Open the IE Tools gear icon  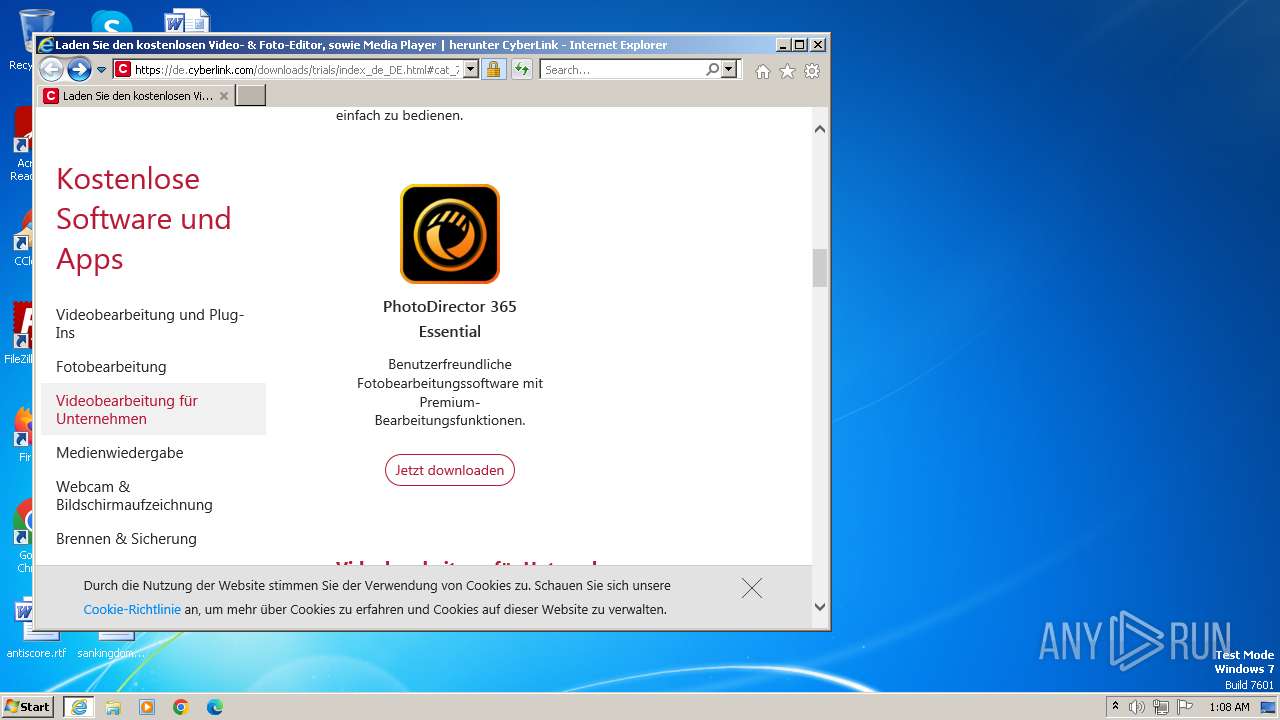click(x=812, y=71)
